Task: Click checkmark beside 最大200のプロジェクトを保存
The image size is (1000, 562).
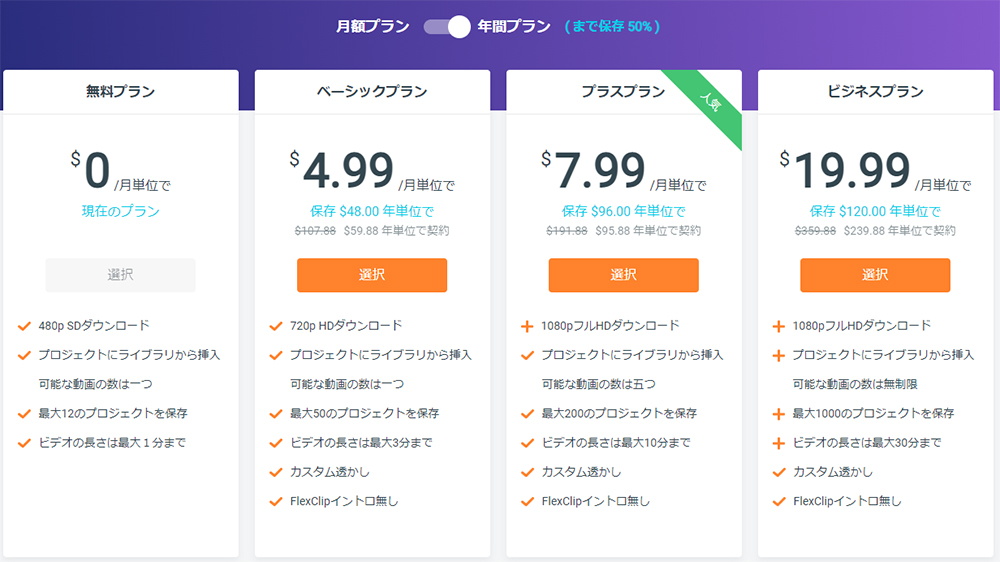Action: (527, 414)
